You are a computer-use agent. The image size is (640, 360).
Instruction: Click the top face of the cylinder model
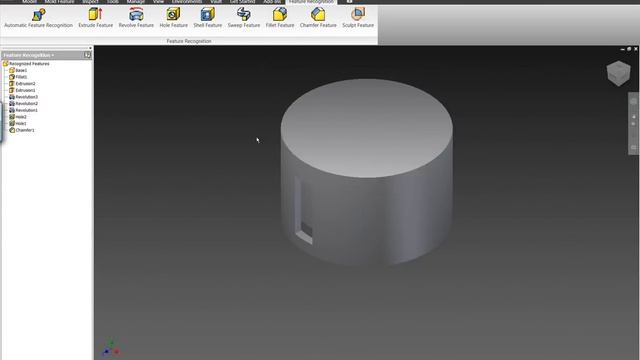click(x=367, y=127)
